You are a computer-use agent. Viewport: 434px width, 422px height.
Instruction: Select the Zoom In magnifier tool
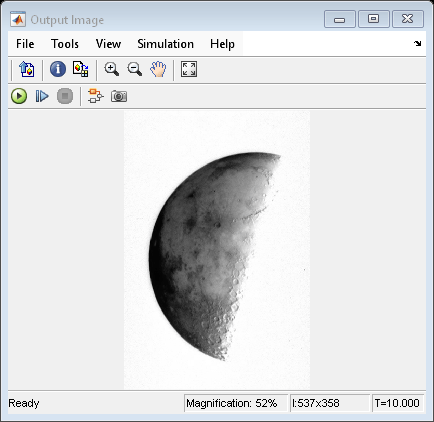(112, 69)
